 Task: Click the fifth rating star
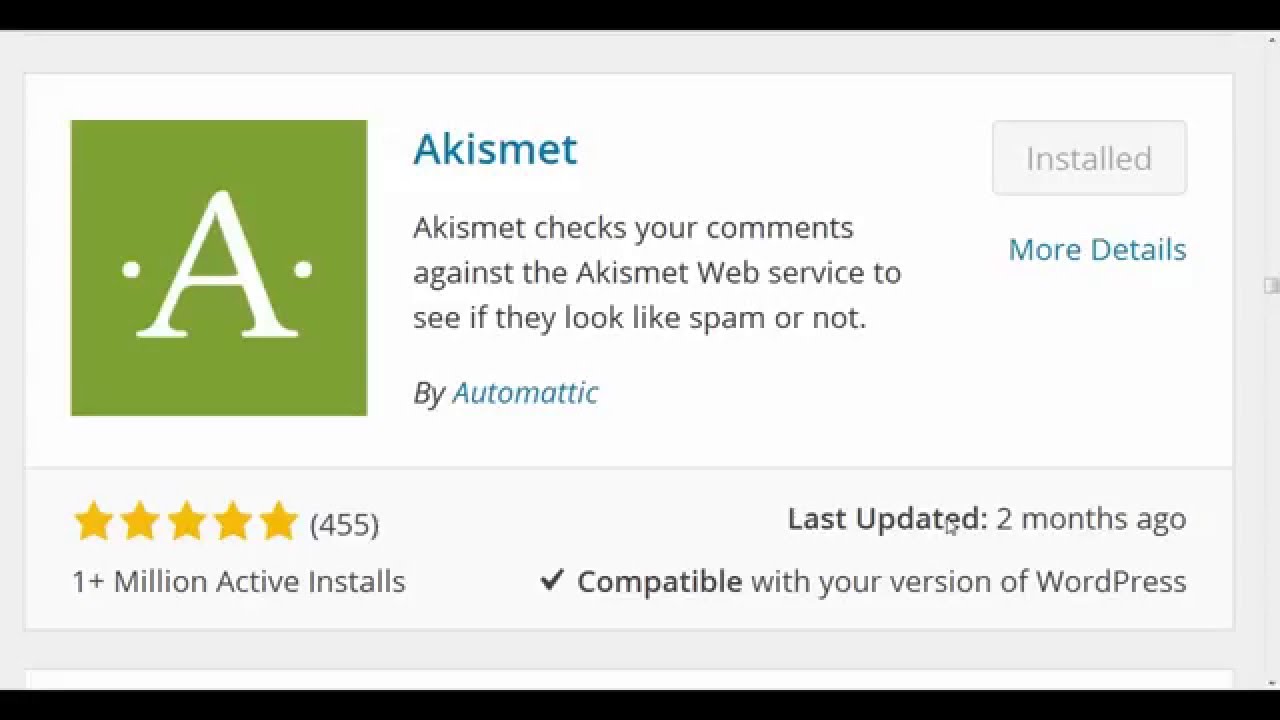(278, 522)
